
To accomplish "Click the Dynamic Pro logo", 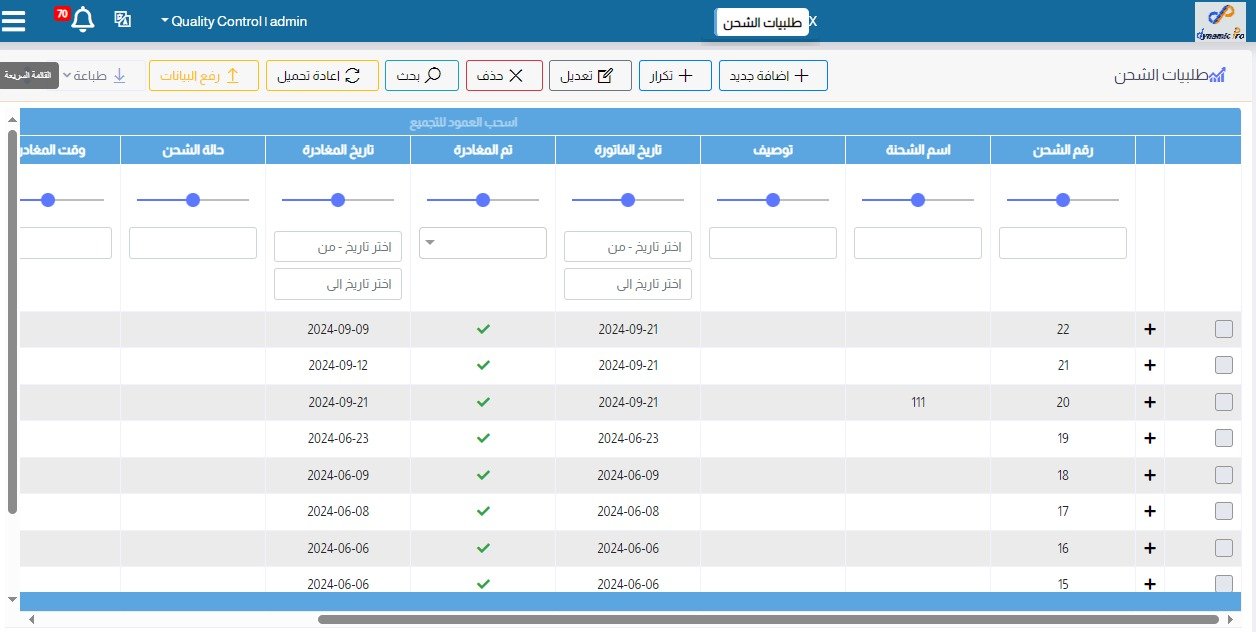I will click(x=1219, y=21).
